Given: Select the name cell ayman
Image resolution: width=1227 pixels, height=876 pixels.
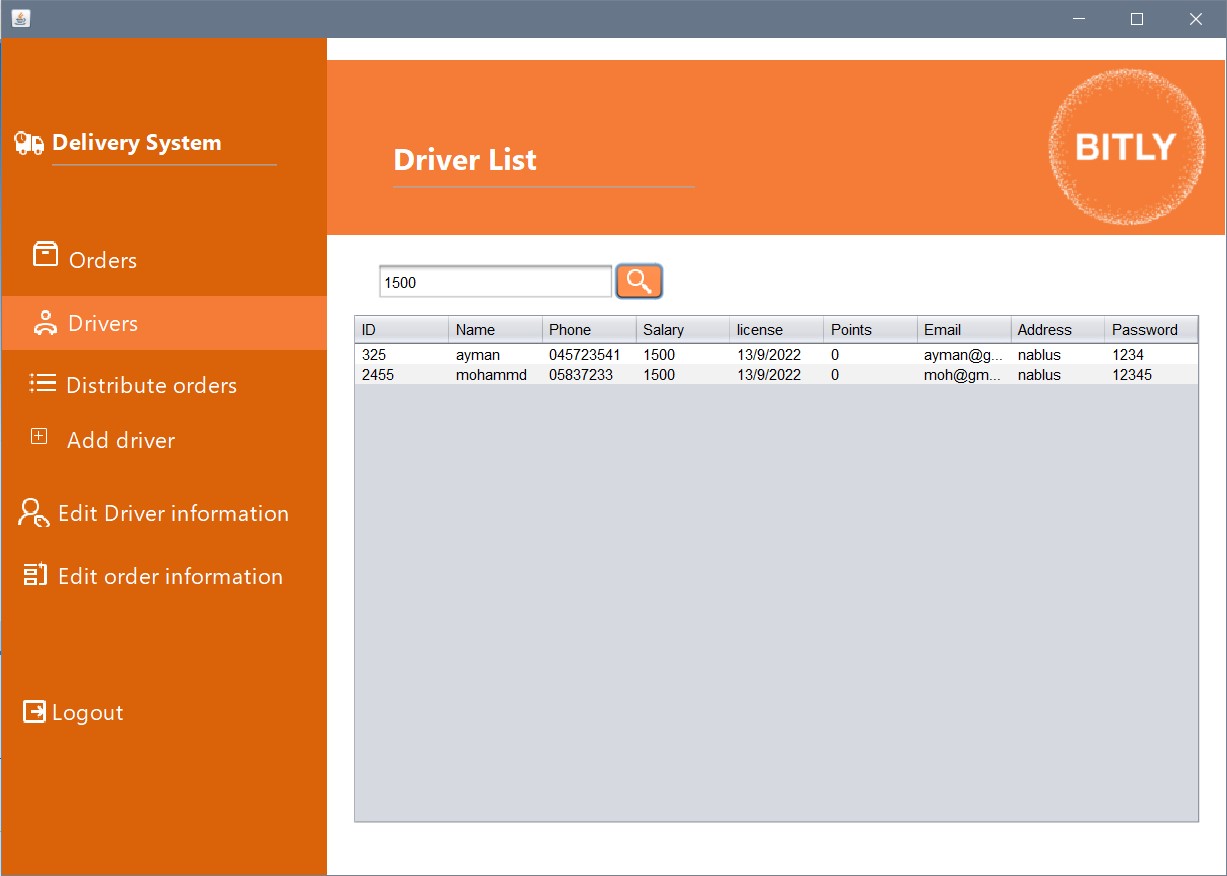Looking at the screenshot, I should [x=496, y=355].
